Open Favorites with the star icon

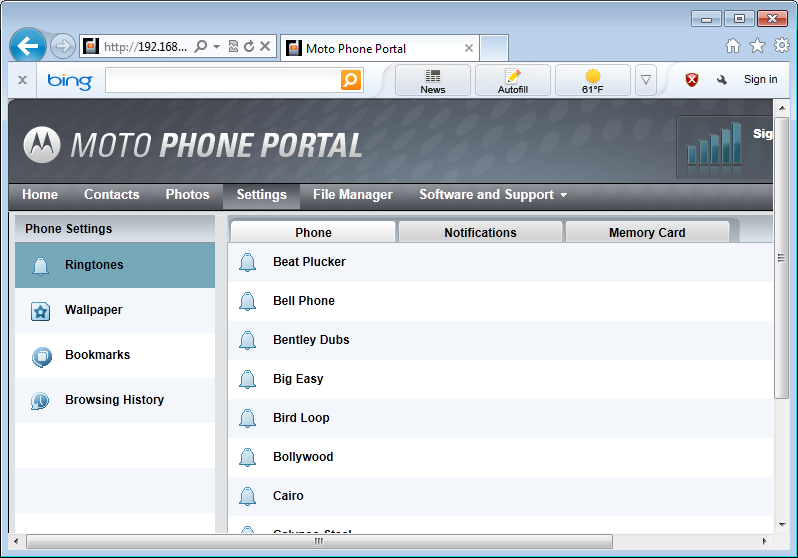pos(757,46)
